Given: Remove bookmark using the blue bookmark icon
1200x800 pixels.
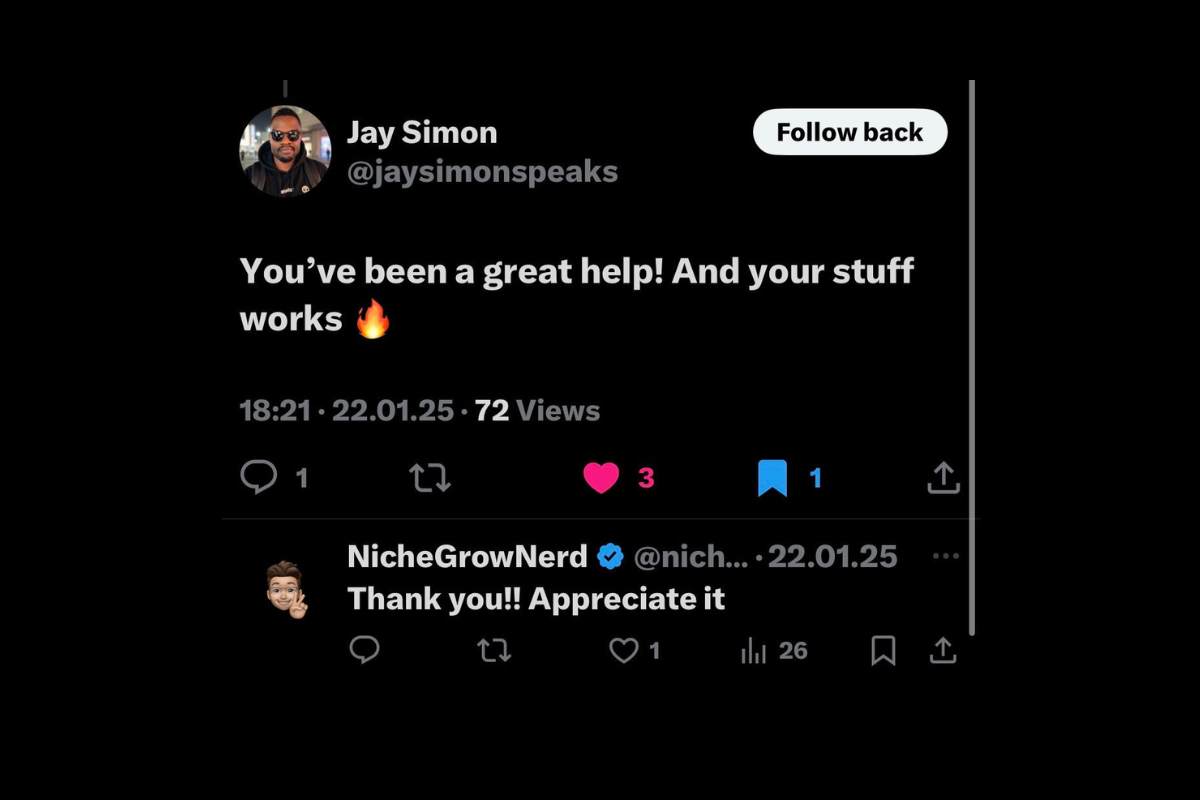Looking at the screenshot, I should 772,478.
